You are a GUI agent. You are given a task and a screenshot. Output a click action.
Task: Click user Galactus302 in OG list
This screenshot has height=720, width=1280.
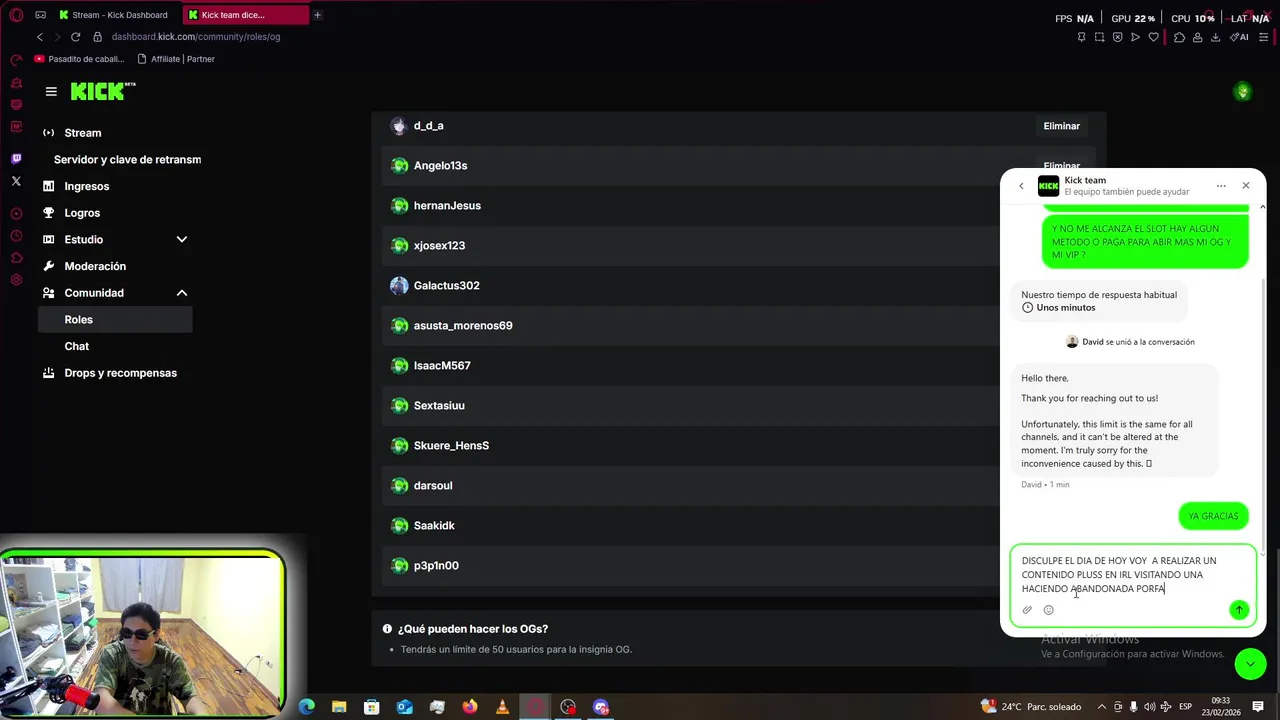coord(446,286)
